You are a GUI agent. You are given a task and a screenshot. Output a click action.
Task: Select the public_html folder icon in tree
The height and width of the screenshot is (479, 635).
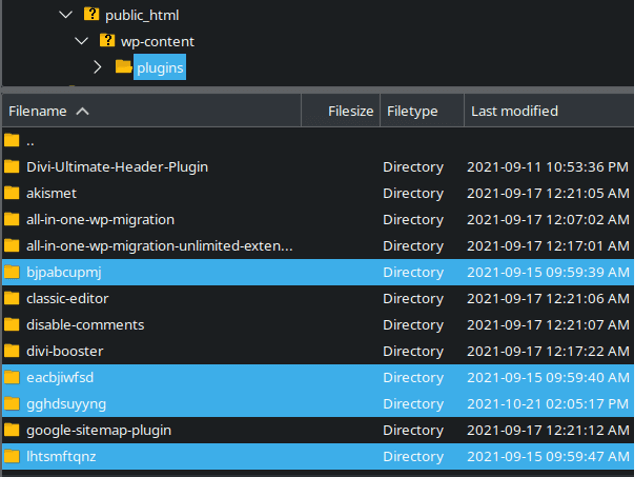(x=92, y=14)
